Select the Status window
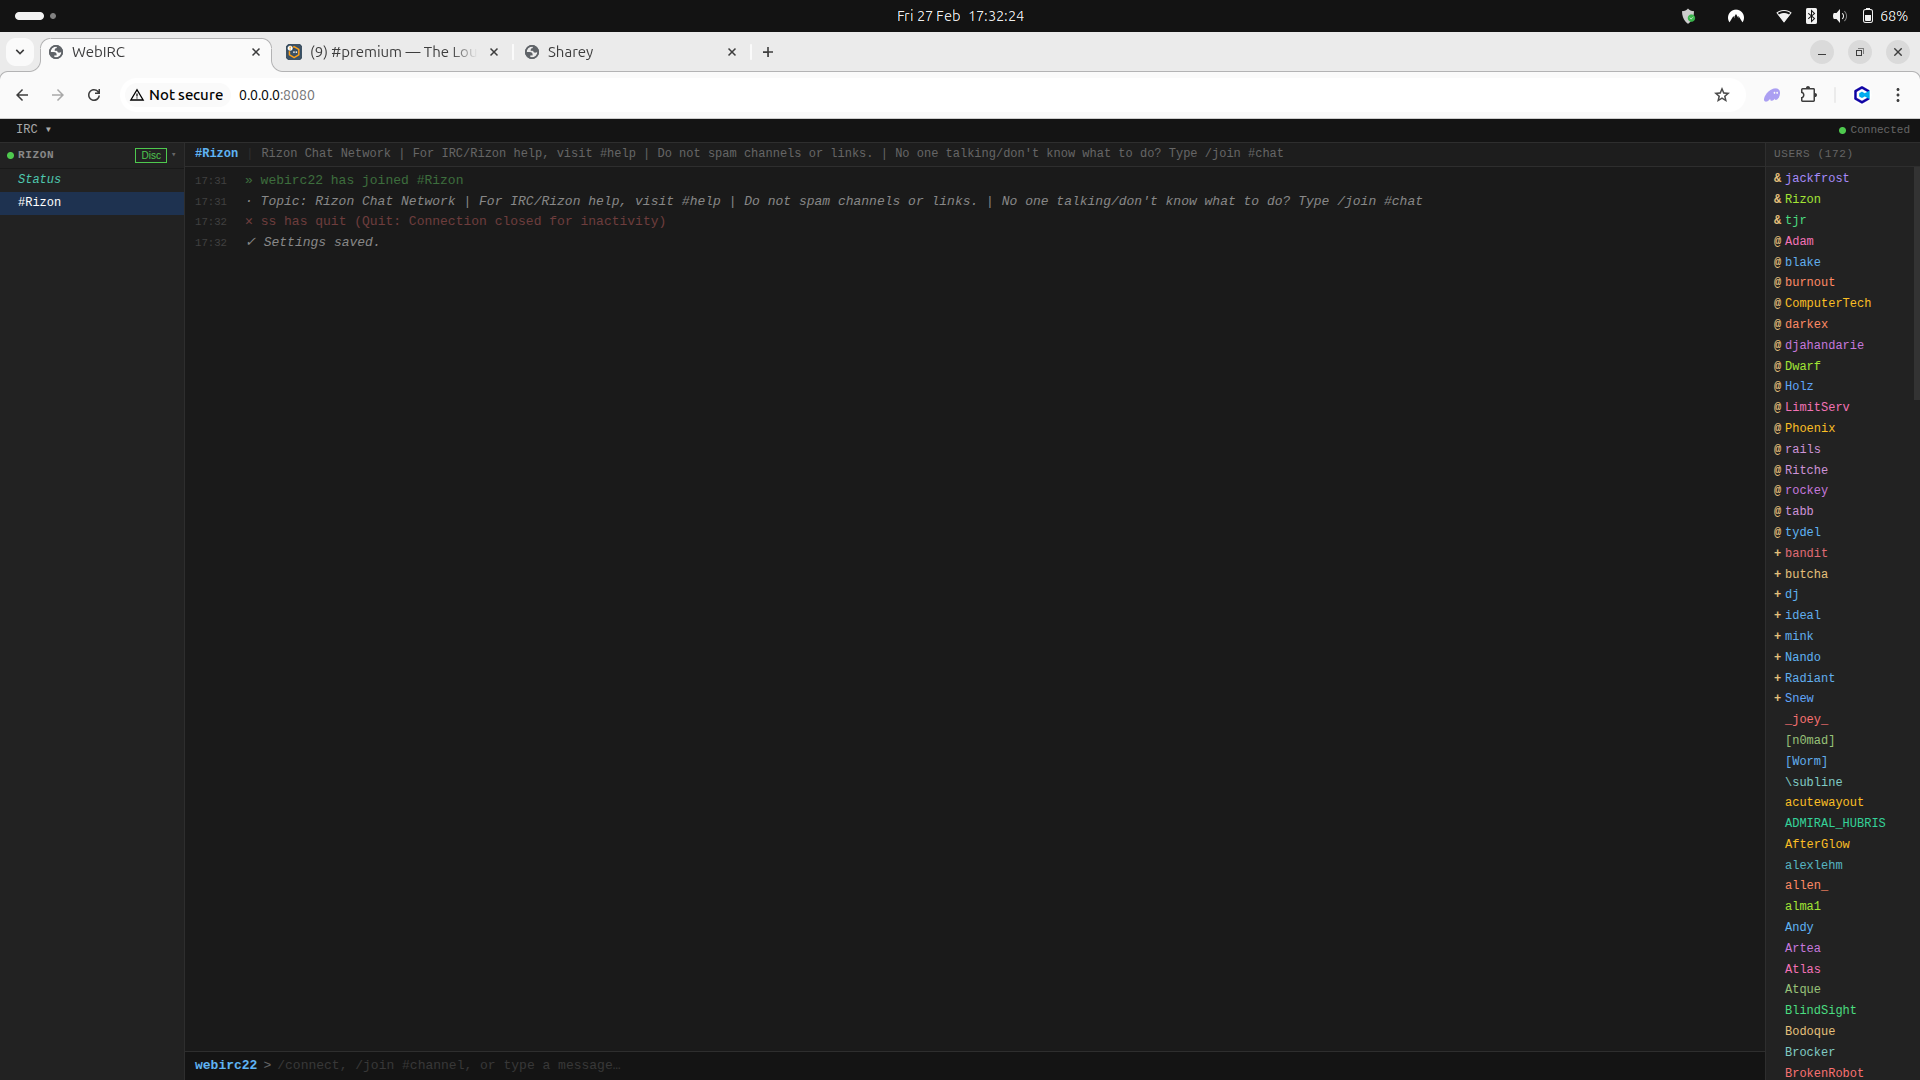 [39, 179]
